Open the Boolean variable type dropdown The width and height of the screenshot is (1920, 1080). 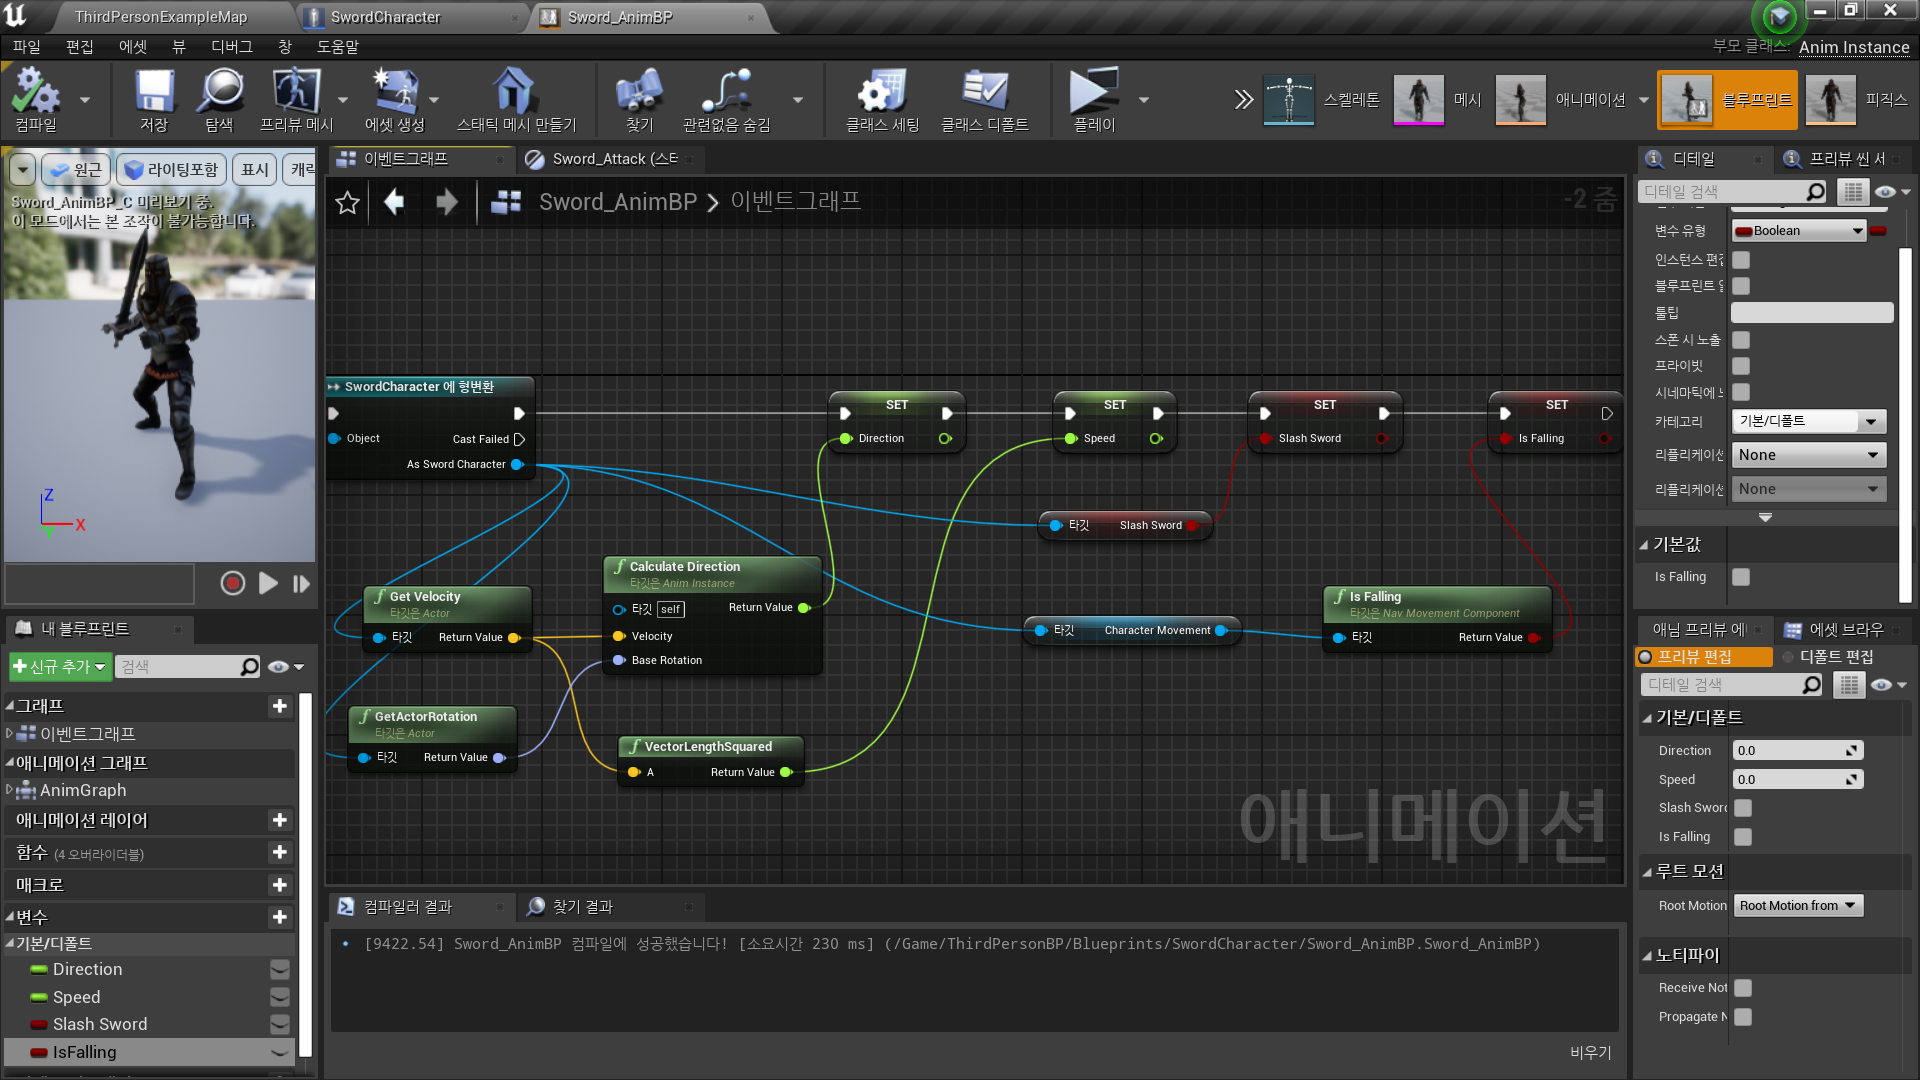coord(1797,230)
